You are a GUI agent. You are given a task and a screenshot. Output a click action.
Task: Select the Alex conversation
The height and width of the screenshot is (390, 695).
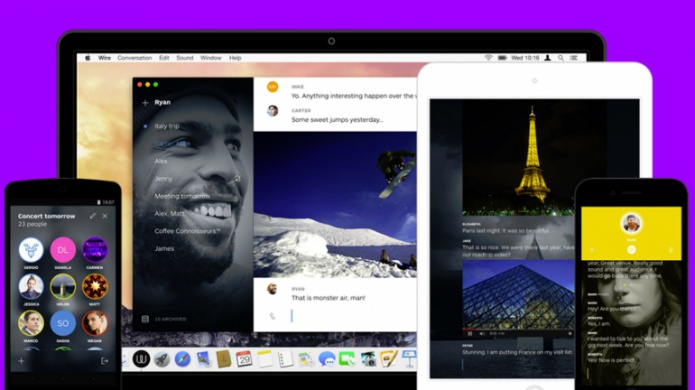pyautogui.click(x=161, y=161)
